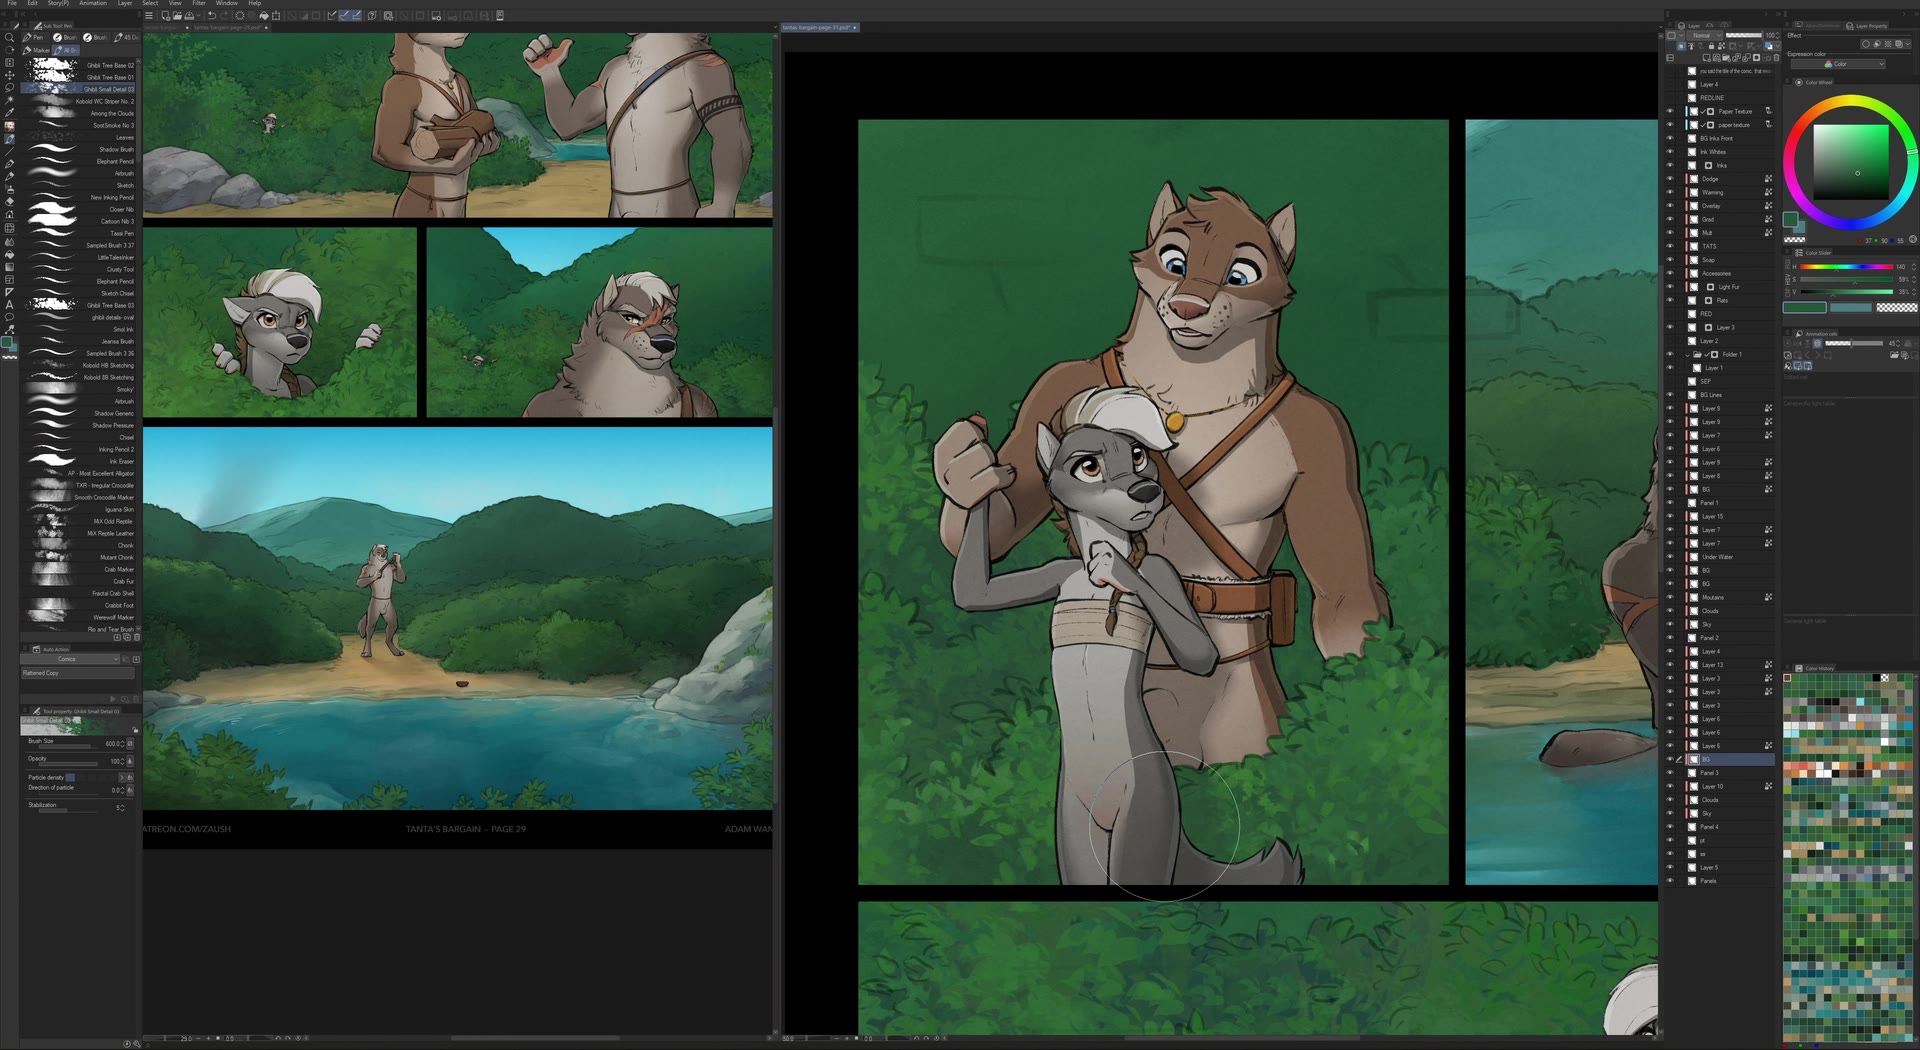Click inside the color wheel square
Image resolution: width=1920 pixels, height=1050 pixels.
click(1851, 162)
